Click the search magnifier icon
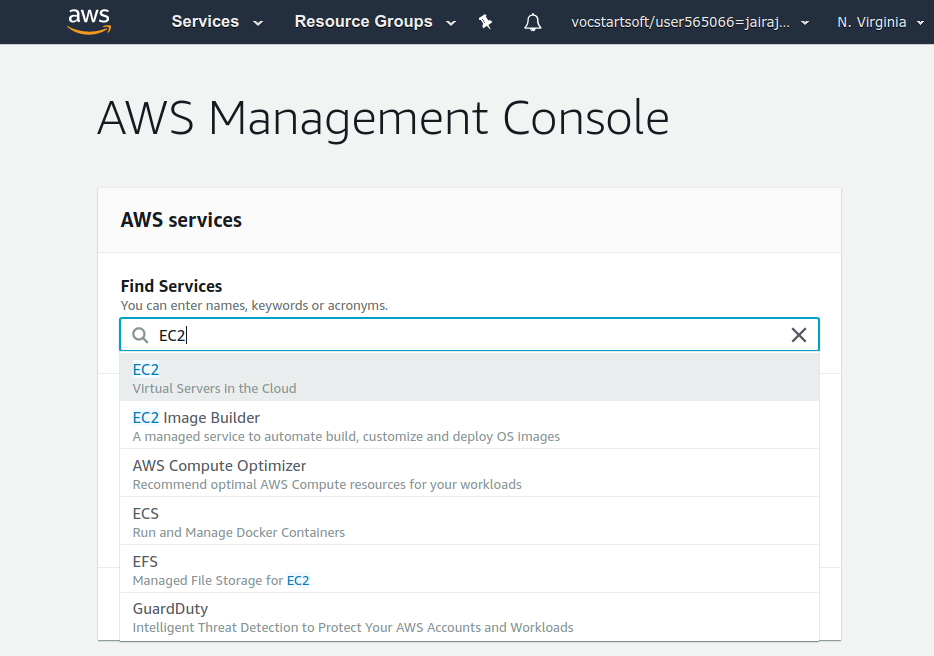 coord(140,334)
